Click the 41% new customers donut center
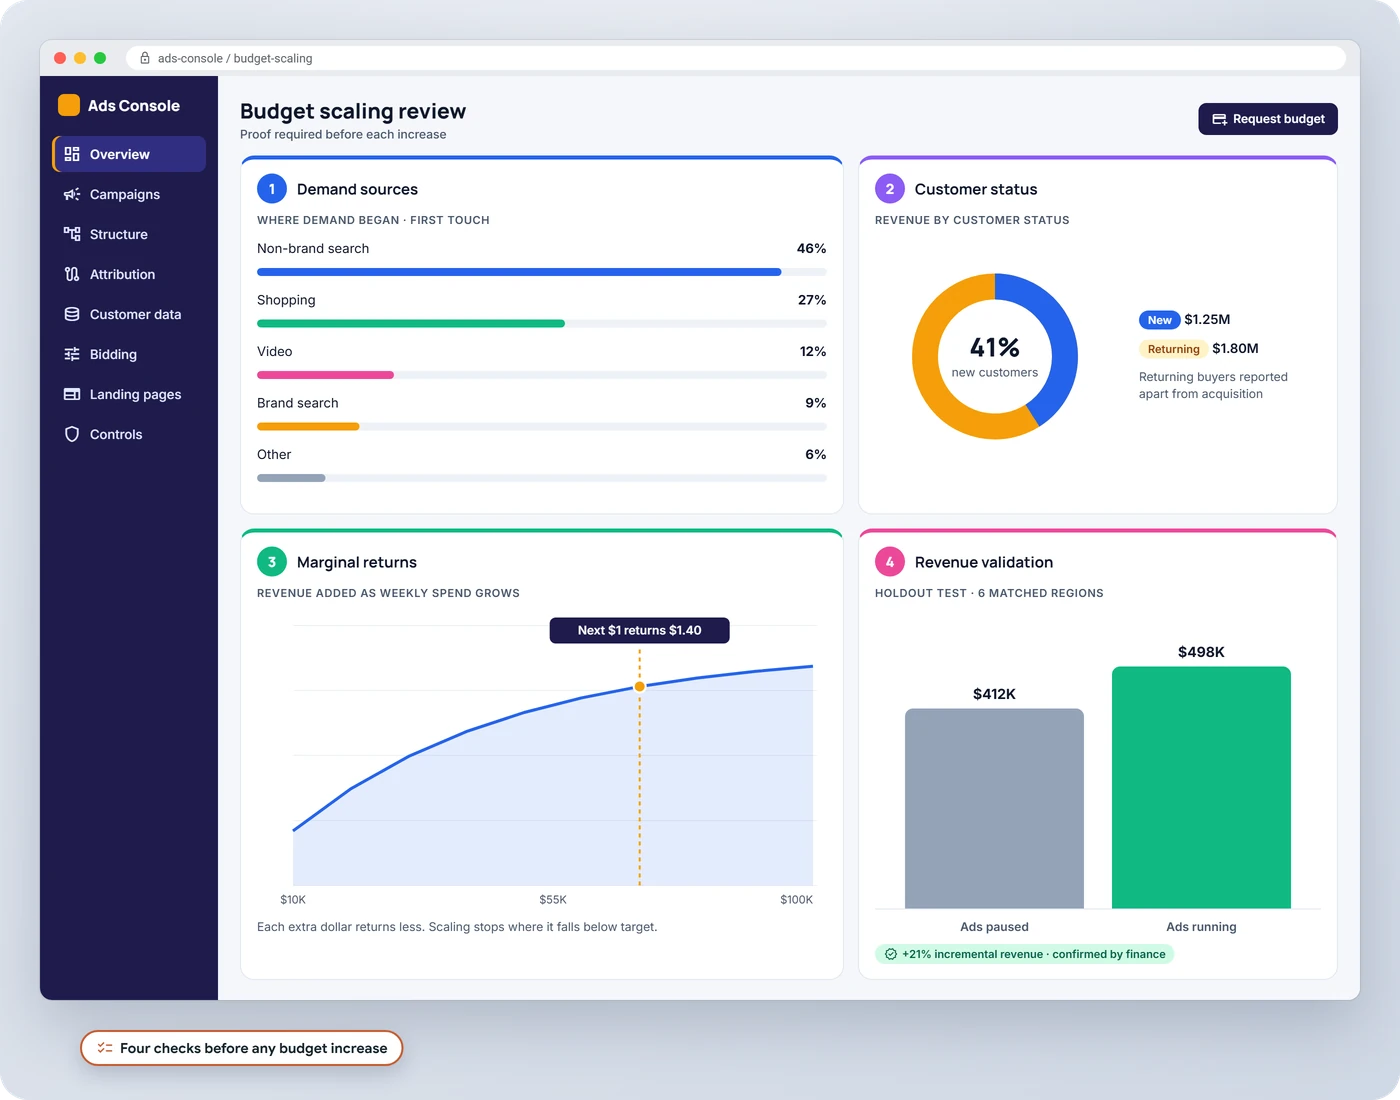 pyautogui.click(x=995, y=356)
